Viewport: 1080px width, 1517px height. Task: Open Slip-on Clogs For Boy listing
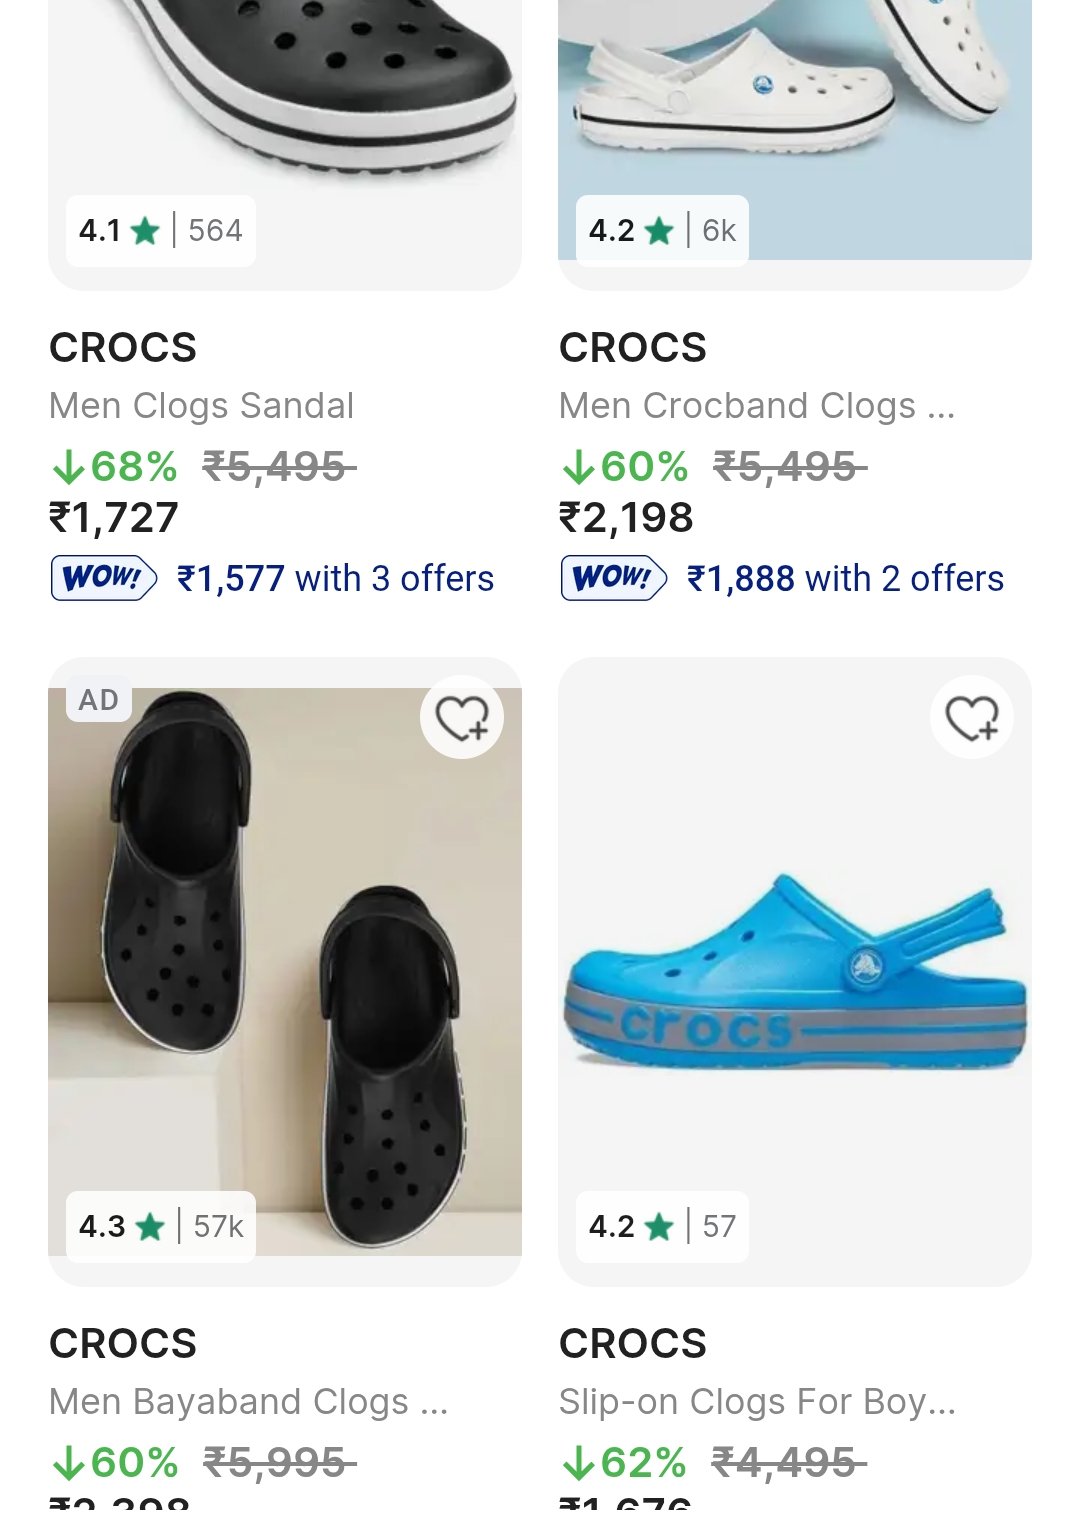(757, 1402)
